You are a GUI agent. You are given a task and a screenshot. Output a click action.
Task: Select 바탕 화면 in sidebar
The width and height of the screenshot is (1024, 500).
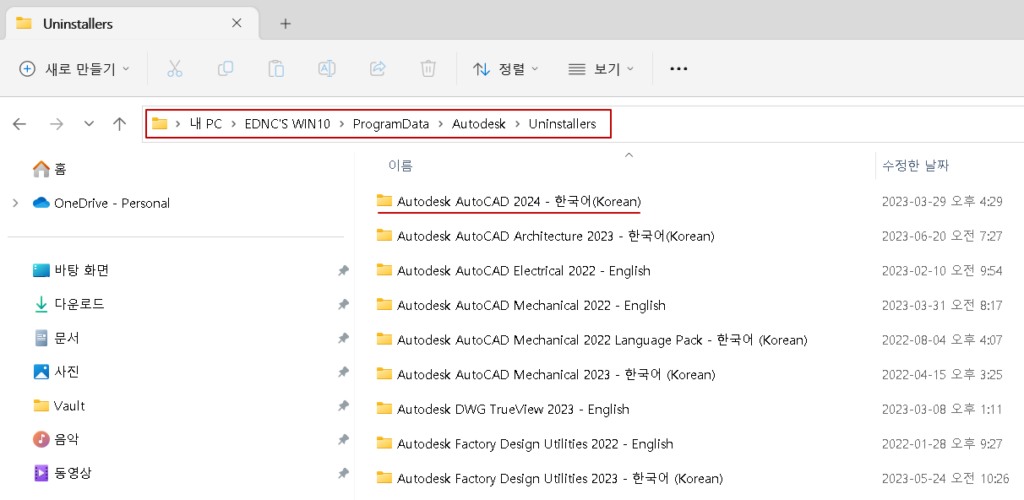[71, 270]
